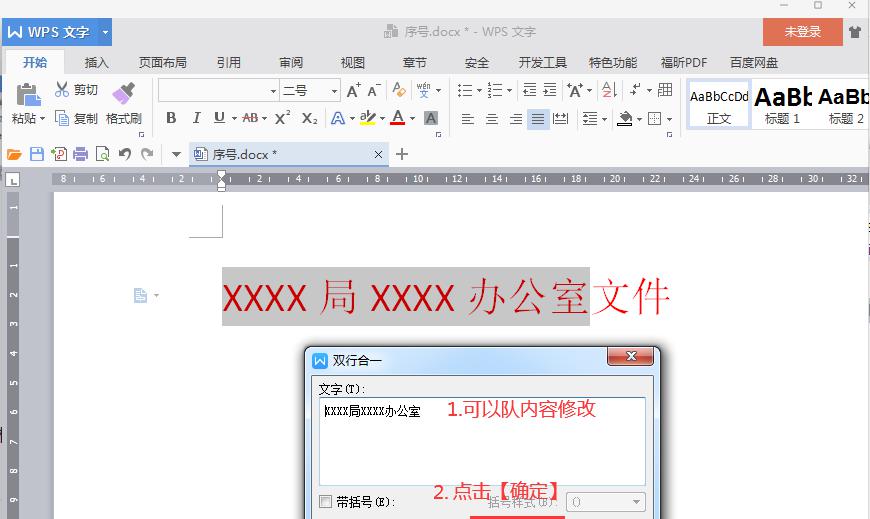Click the Copy (复制) button

[x=77, y=118]
